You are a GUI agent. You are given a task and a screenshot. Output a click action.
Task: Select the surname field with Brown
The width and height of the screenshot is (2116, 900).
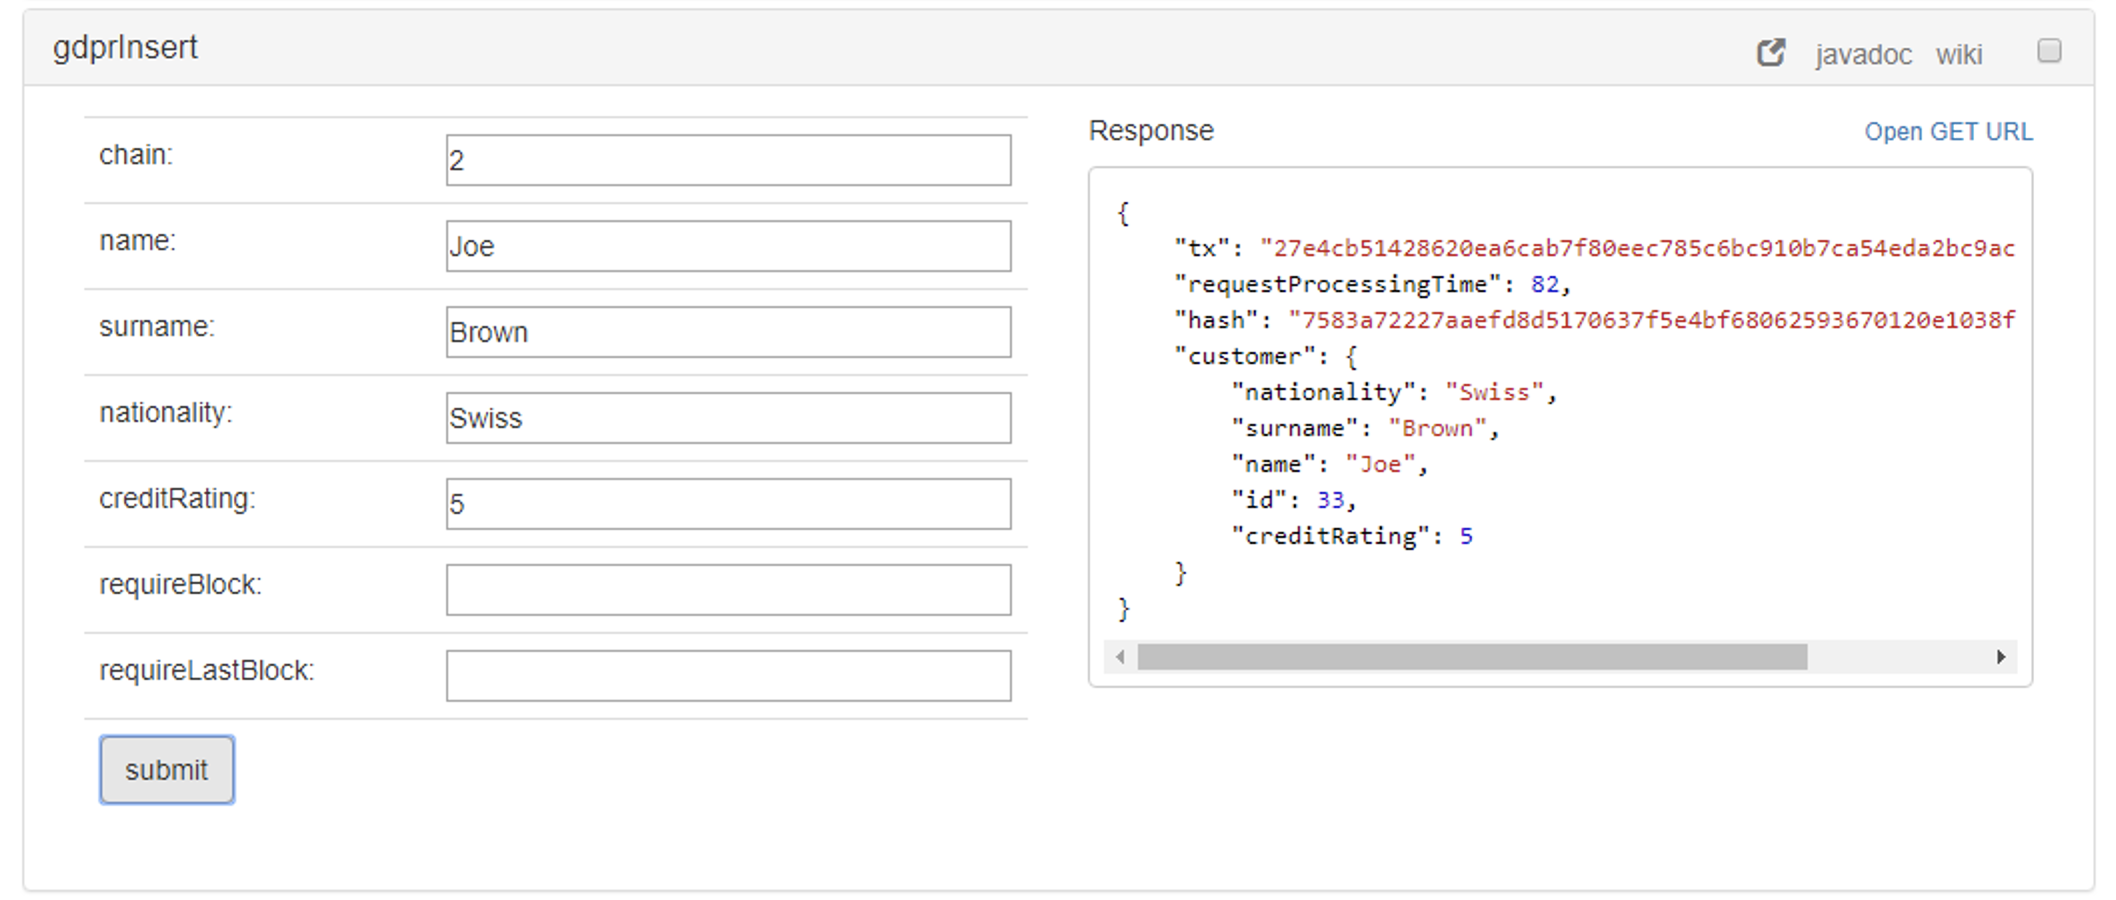point(728,332)
